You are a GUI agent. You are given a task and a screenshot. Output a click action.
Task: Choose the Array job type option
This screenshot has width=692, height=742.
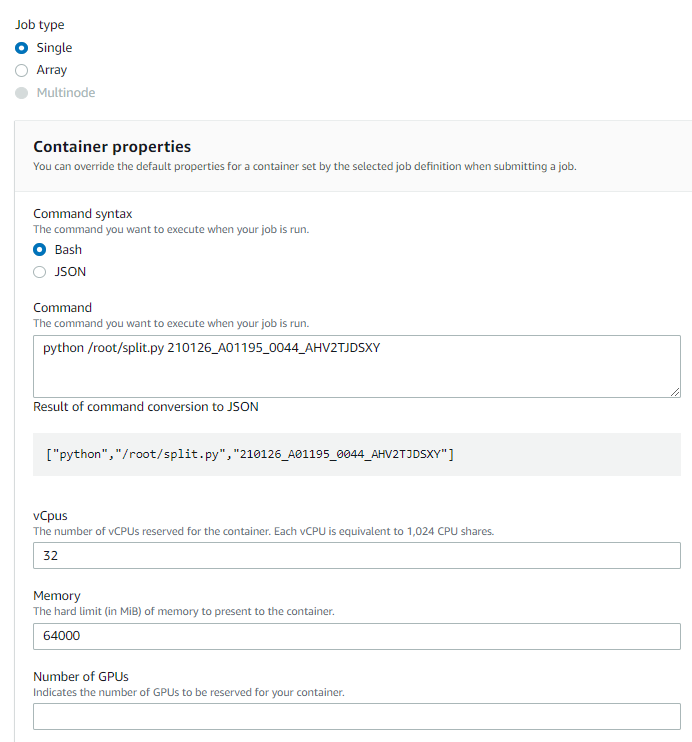click(22, 70)
